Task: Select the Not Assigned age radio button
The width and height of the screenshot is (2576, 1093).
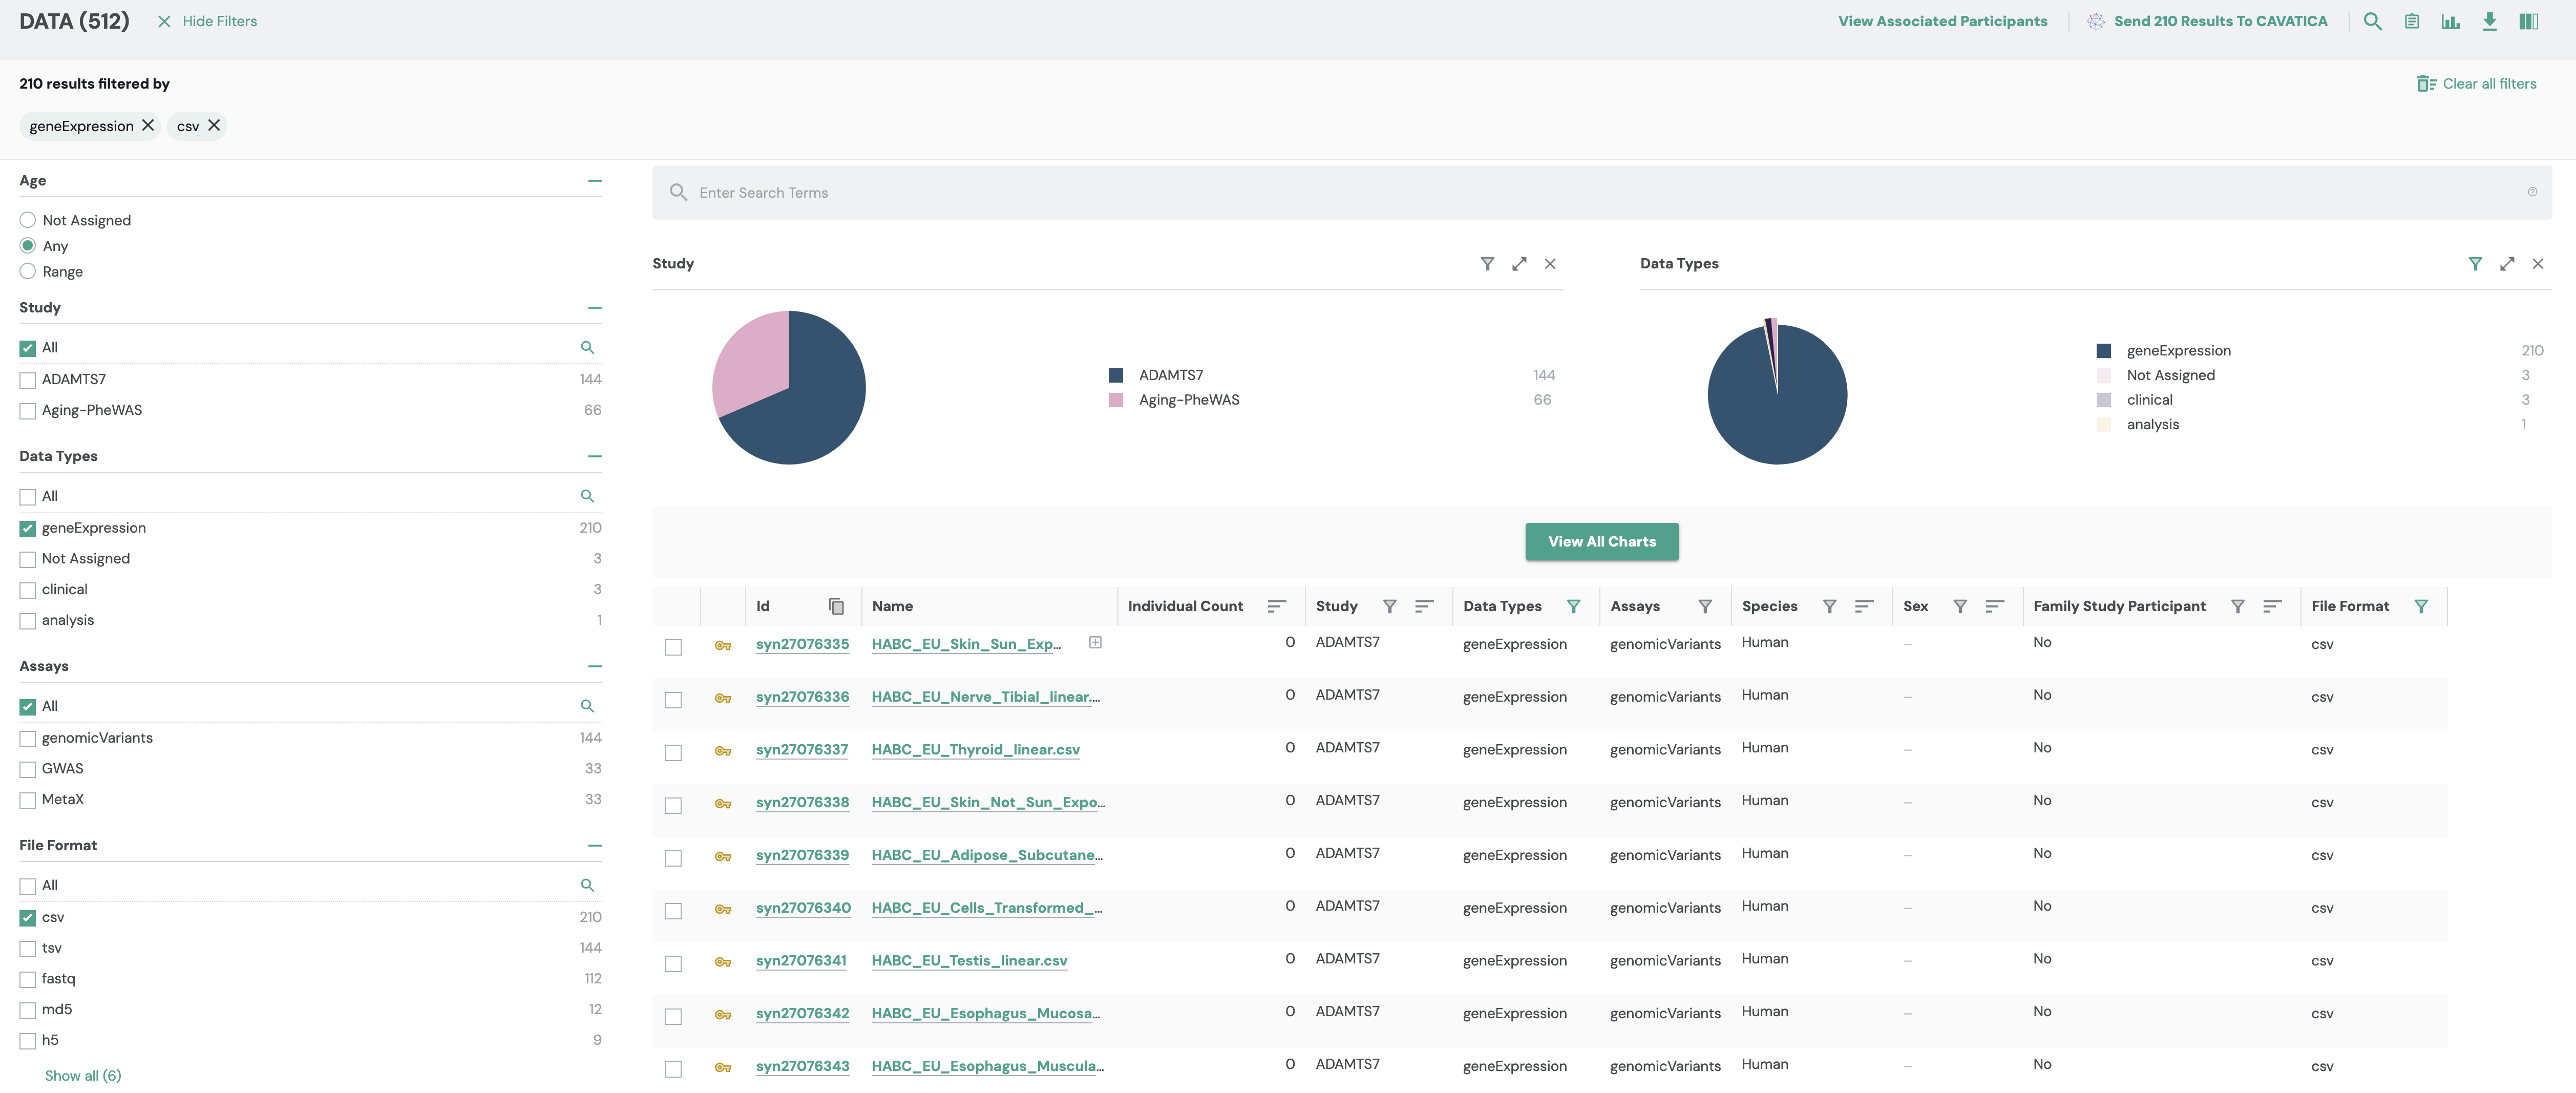Action: pyautogui.click(x=28, y=220)
